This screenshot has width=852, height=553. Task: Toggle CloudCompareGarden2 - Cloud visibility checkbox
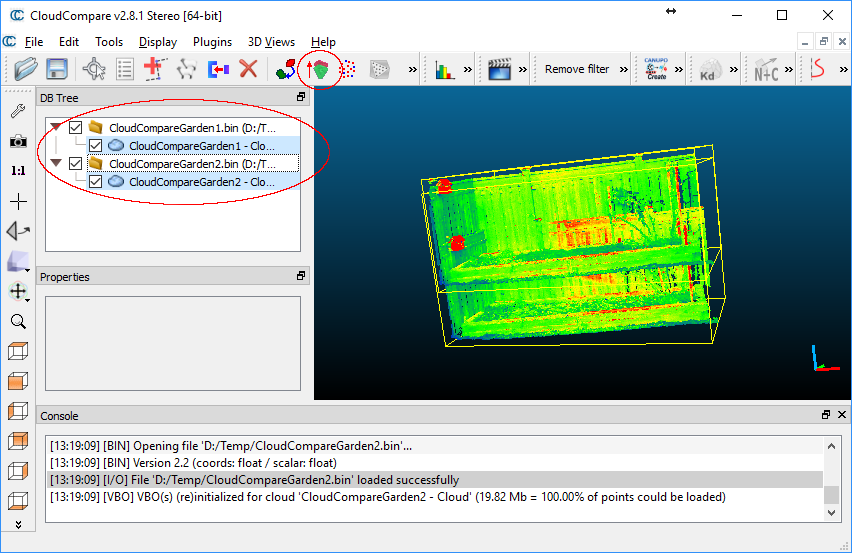(x=95, y=181)
